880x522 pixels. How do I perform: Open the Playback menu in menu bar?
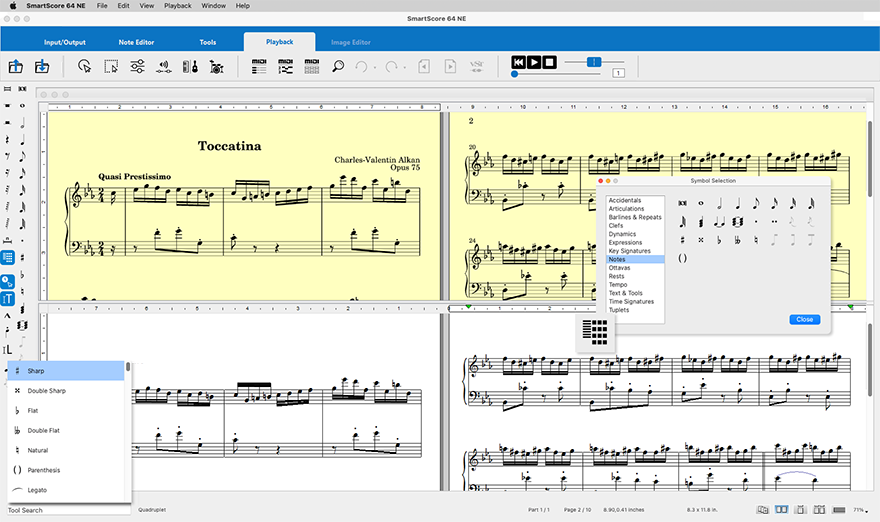click(x=177, y=6)
